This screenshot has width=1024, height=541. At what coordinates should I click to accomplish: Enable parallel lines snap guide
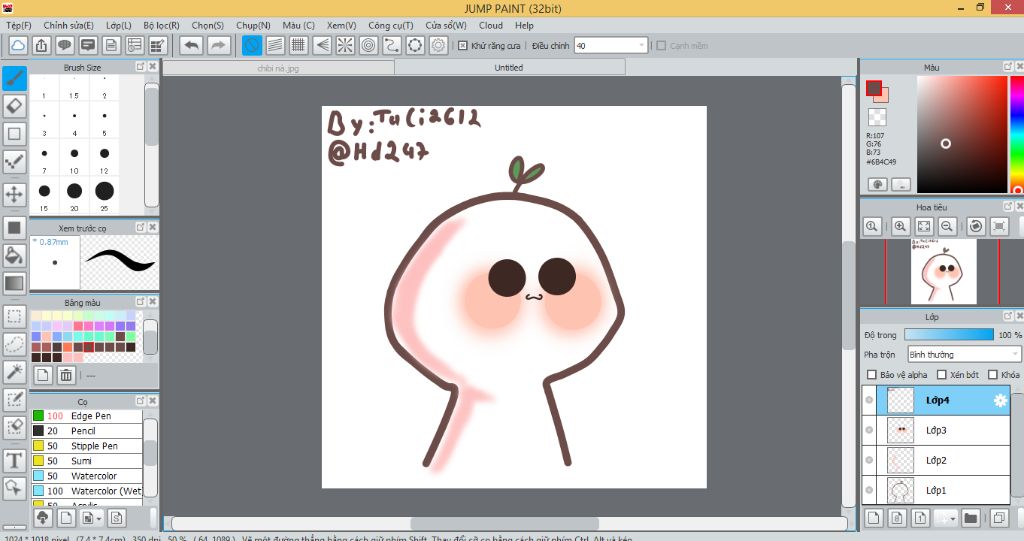(x=275, y=45)
